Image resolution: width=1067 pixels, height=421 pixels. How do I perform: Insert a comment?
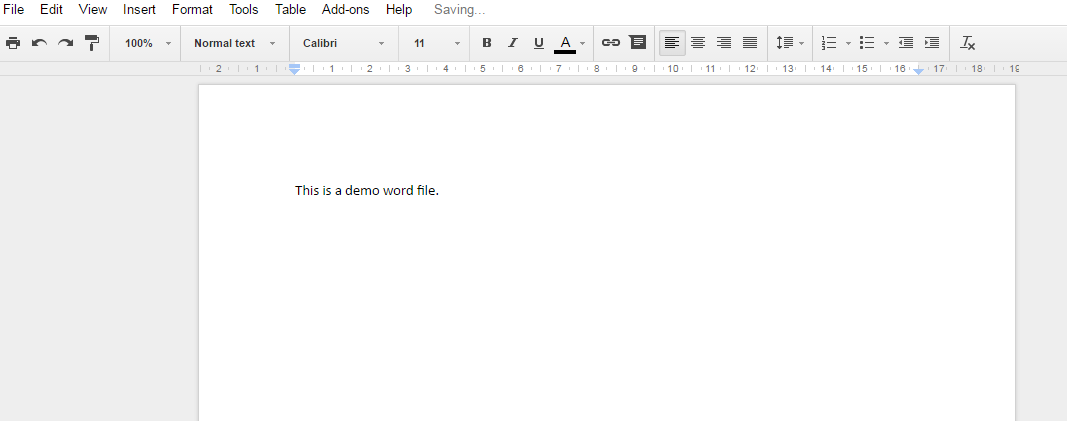[637, 42]
